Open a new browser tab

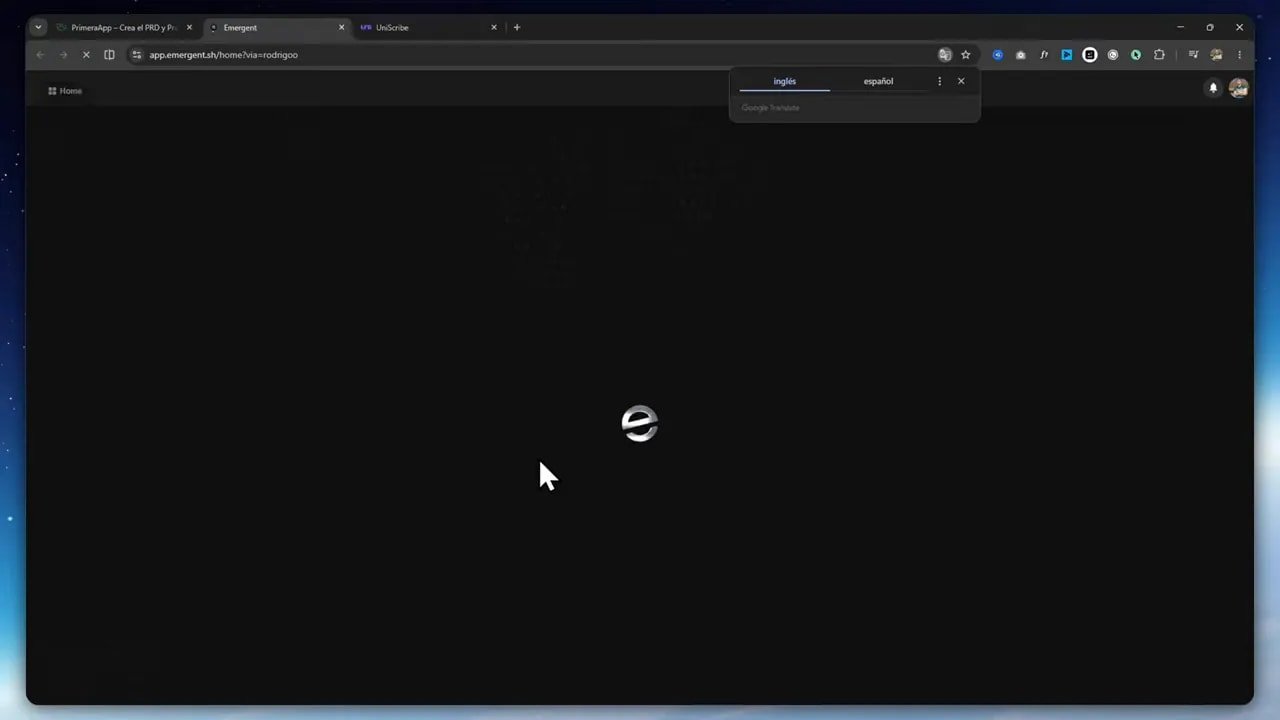click(517, 28)
